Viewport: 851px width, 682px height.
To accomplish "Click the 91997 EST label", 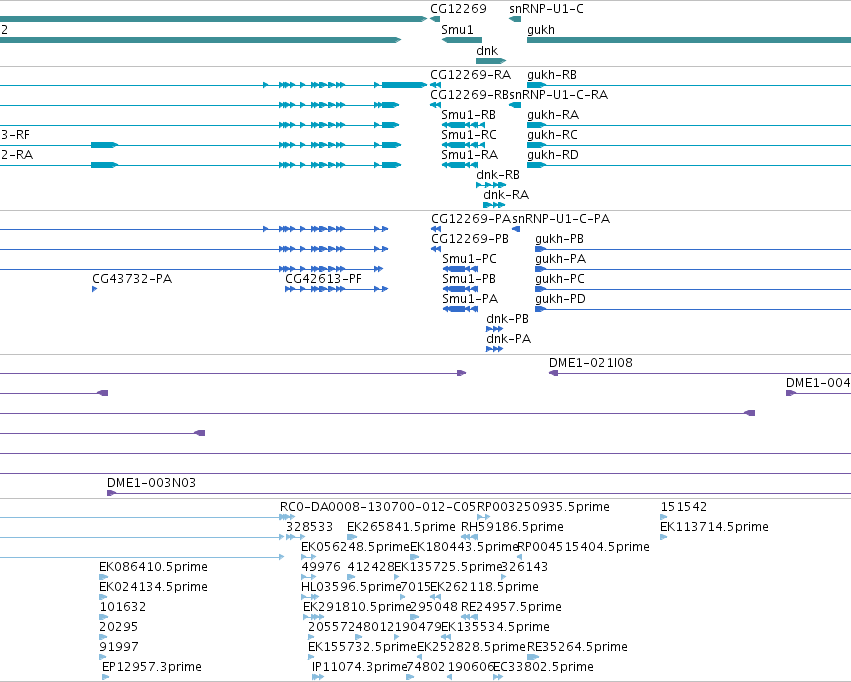I will [x=119, y=647].
